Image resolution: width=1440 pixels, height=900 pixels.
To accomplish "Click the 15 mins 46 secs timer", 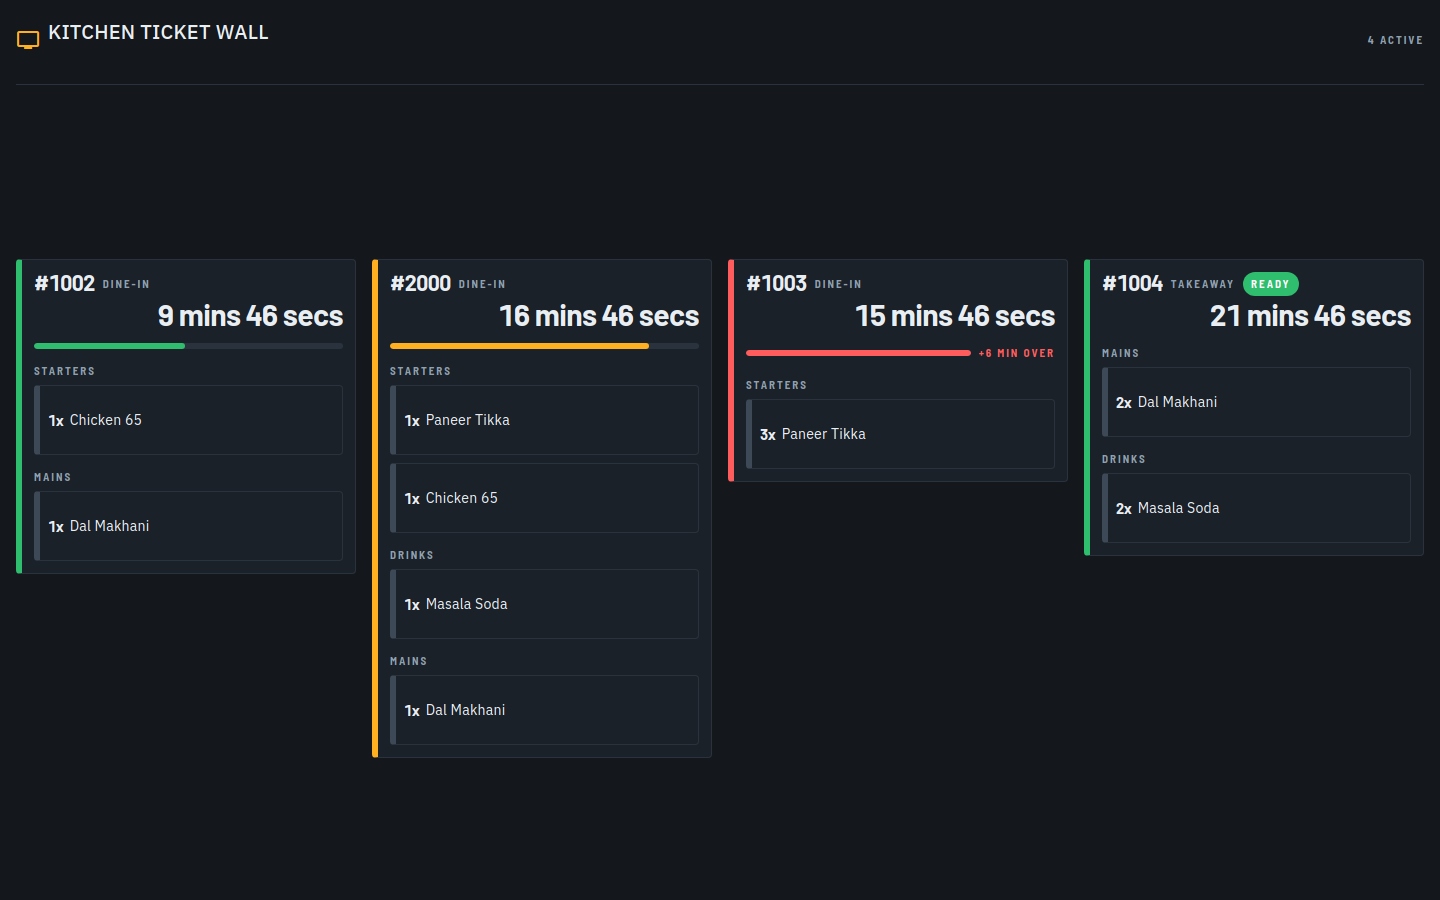I will click(955, 316).
